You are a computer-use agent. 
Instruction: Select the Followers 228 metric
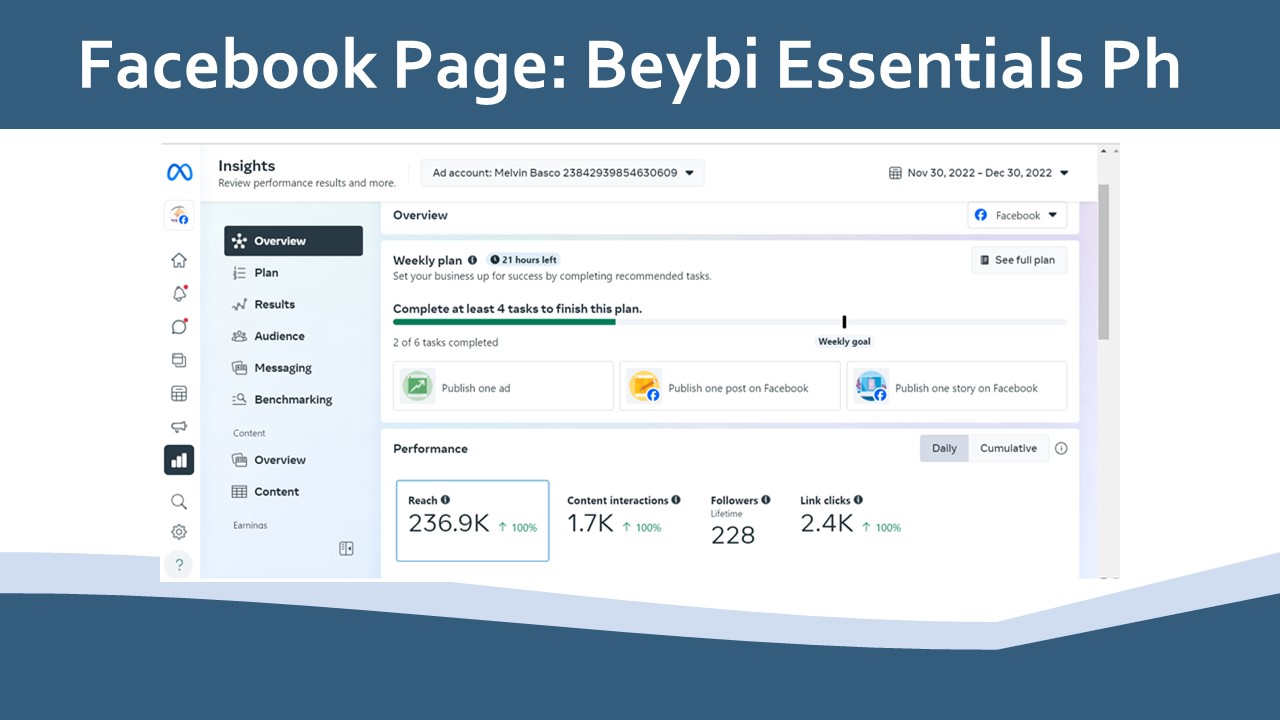(740, 521)
